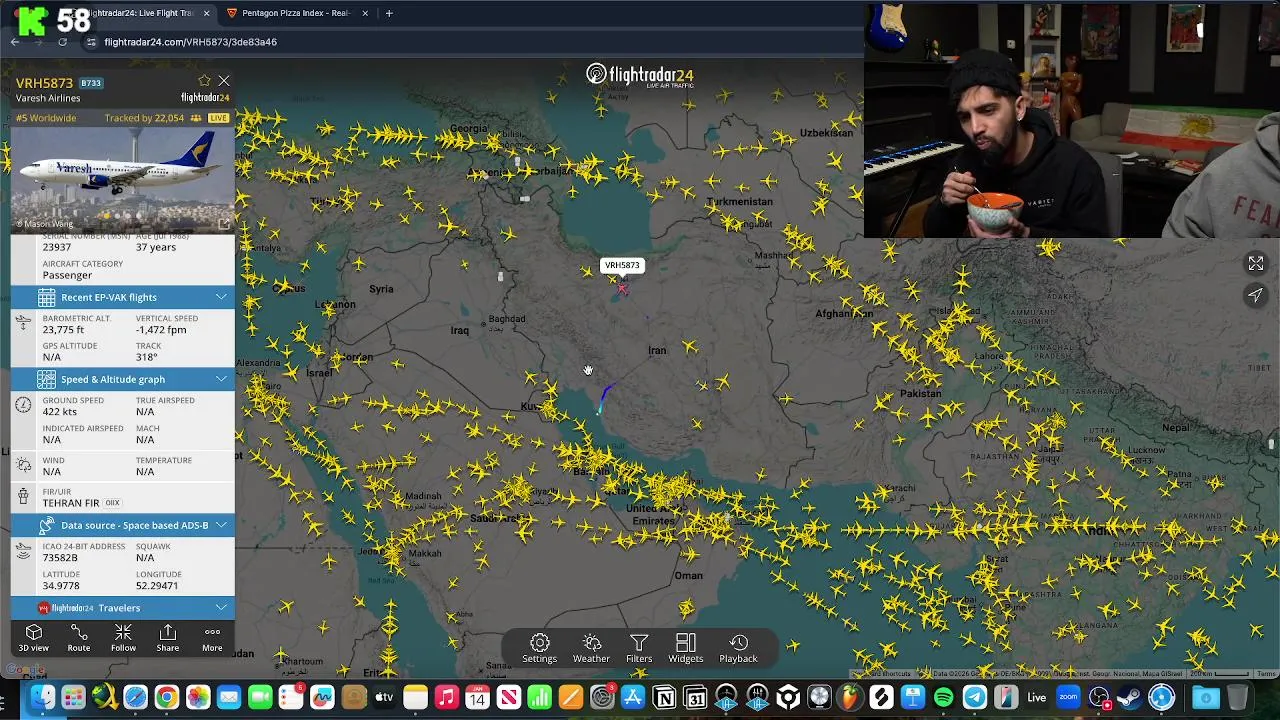This screenshot has height=720, width=1280.
Task: Open aircraft photo in external link
Action: [x=224, y=224]
